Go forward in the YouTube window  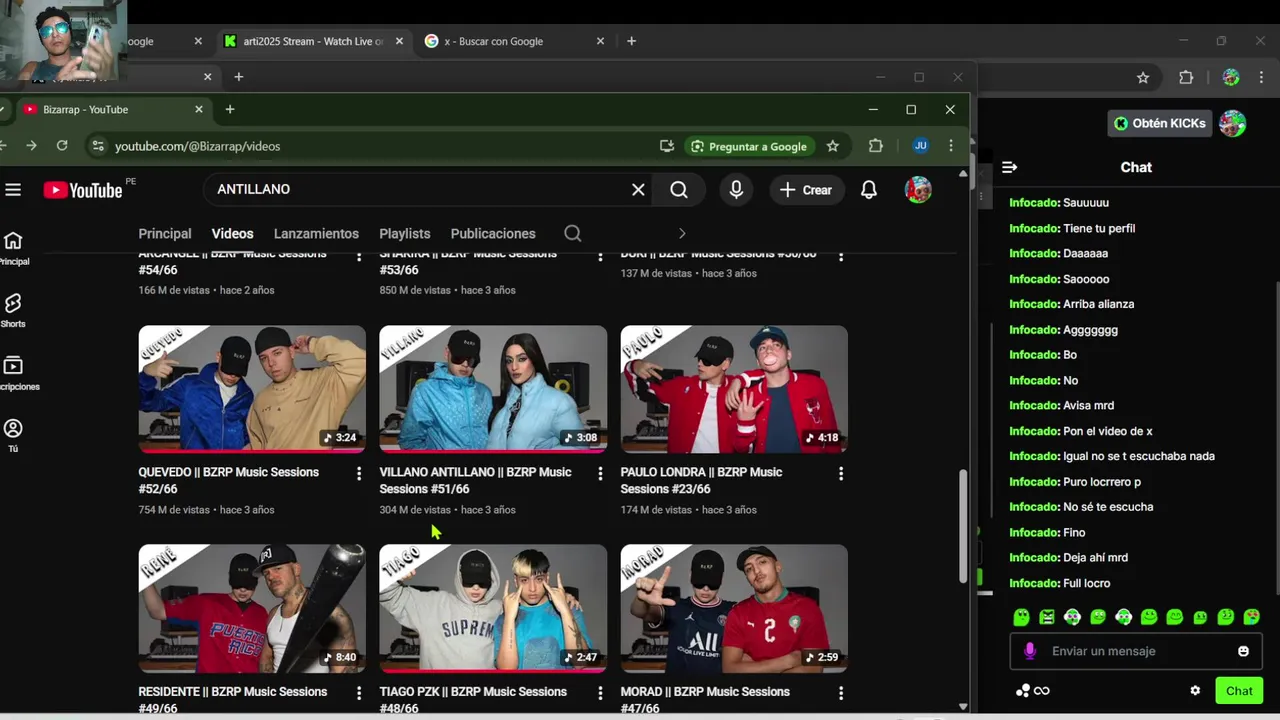[x=31, y=146]
